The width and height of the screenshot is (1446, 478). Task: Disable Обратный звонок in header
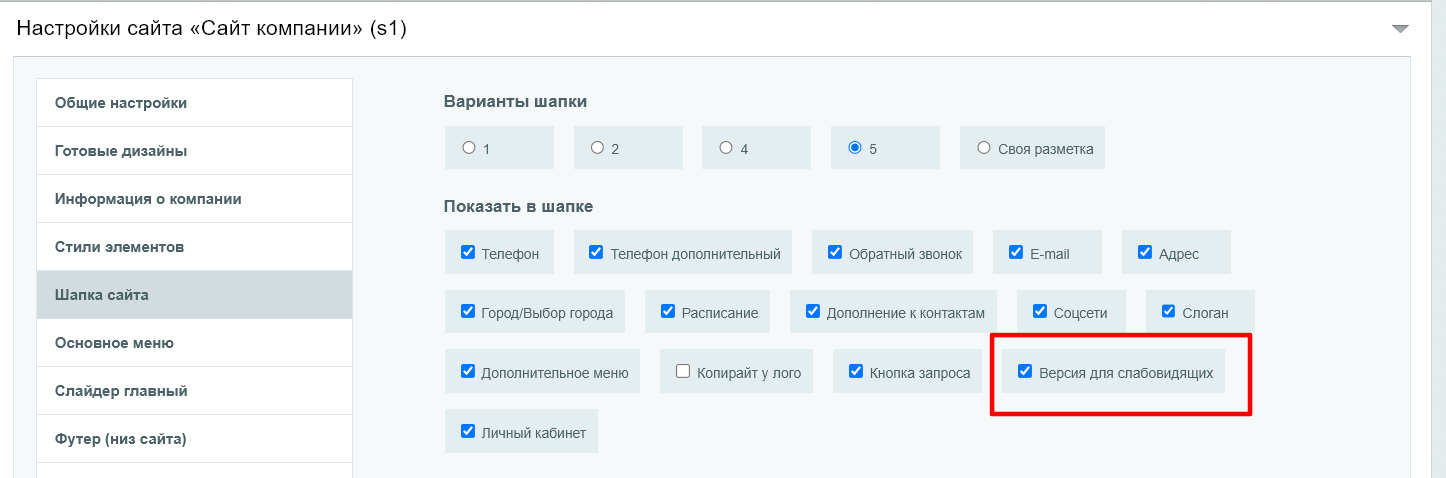[x=835, y=252]
